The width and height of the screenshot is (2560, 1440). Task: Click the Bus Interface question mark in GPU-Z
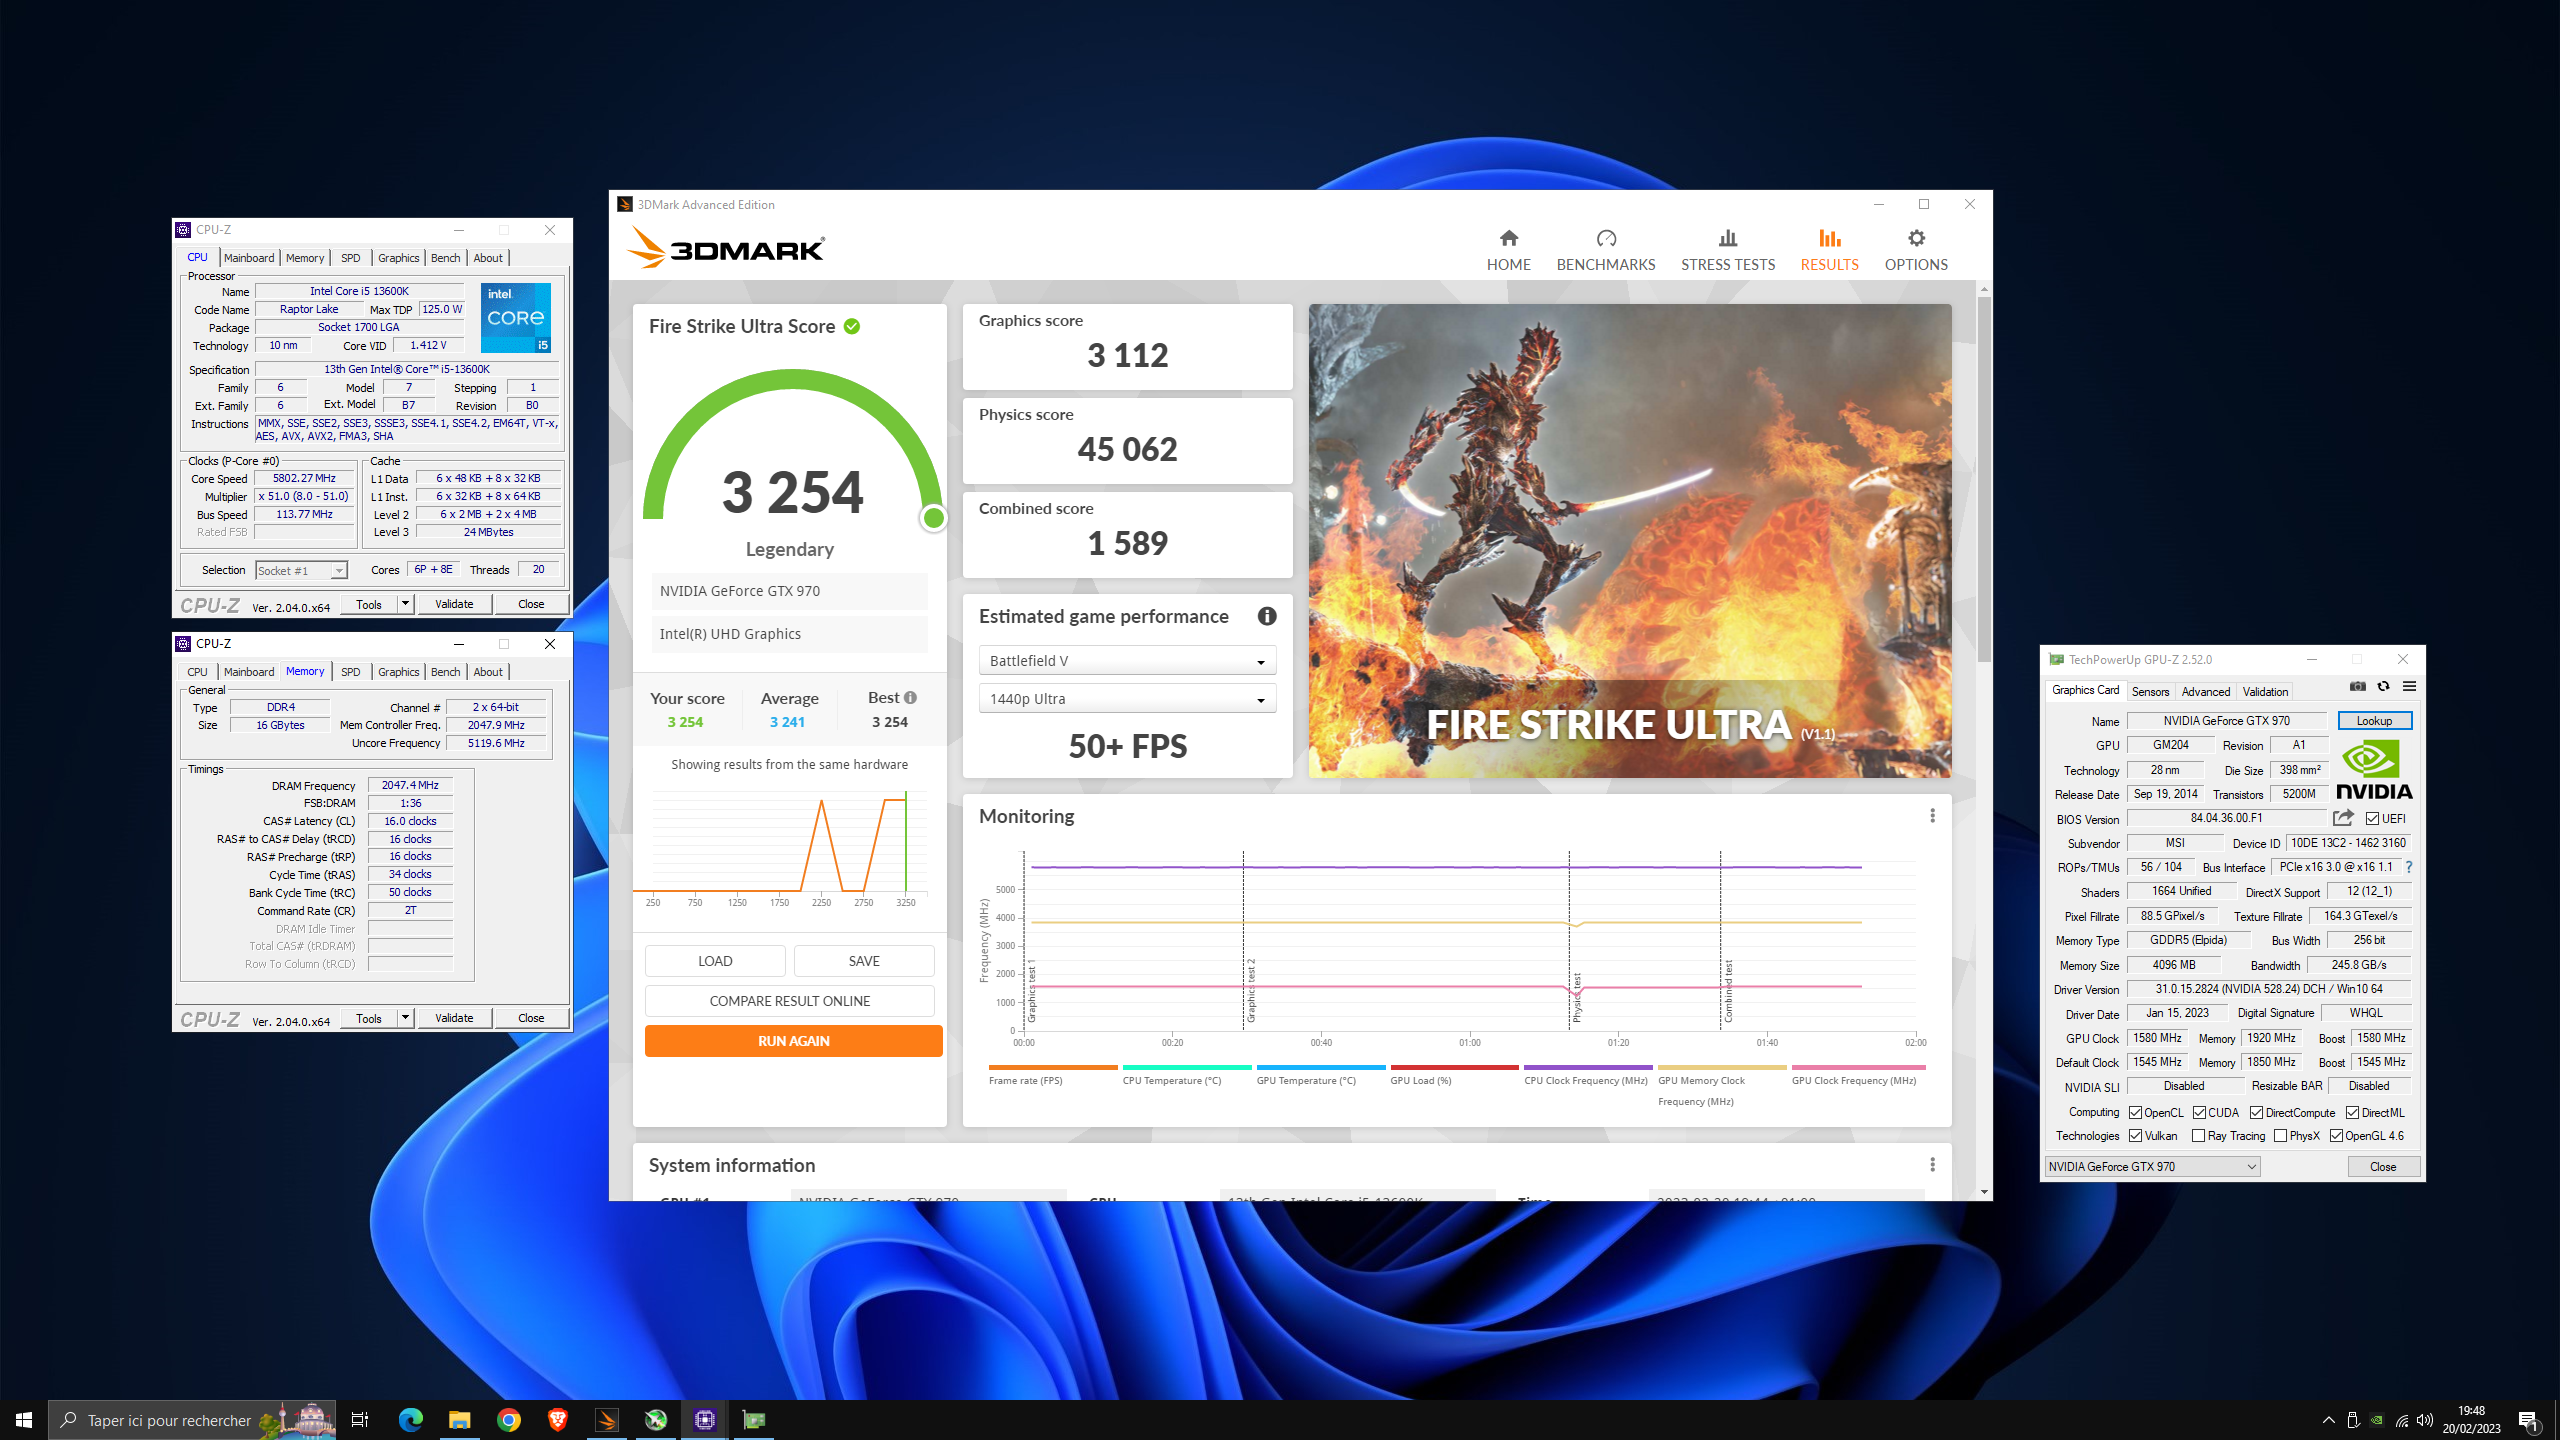click(2409, 867)
